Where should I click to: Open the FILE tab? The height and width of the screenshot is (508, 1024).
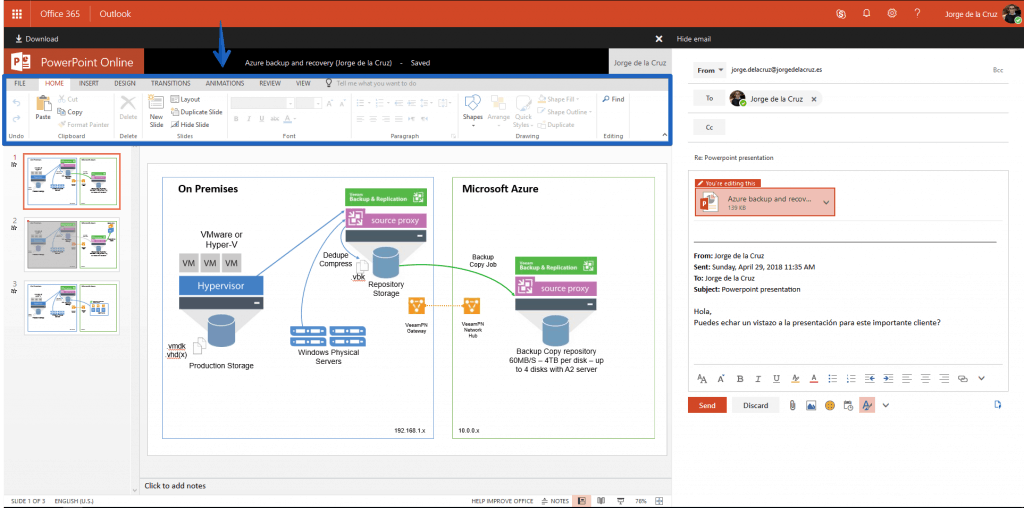point(20,84)
